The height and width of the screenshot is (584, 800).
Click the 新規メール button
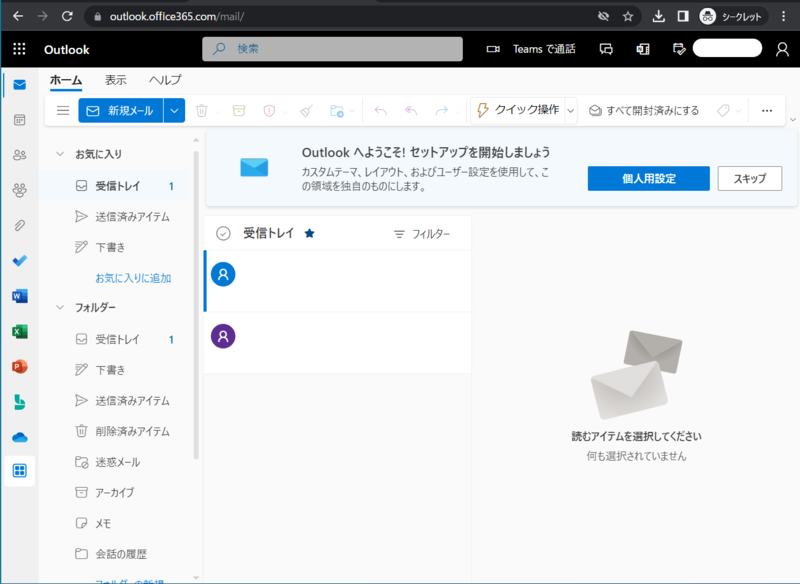click(121, 111)
